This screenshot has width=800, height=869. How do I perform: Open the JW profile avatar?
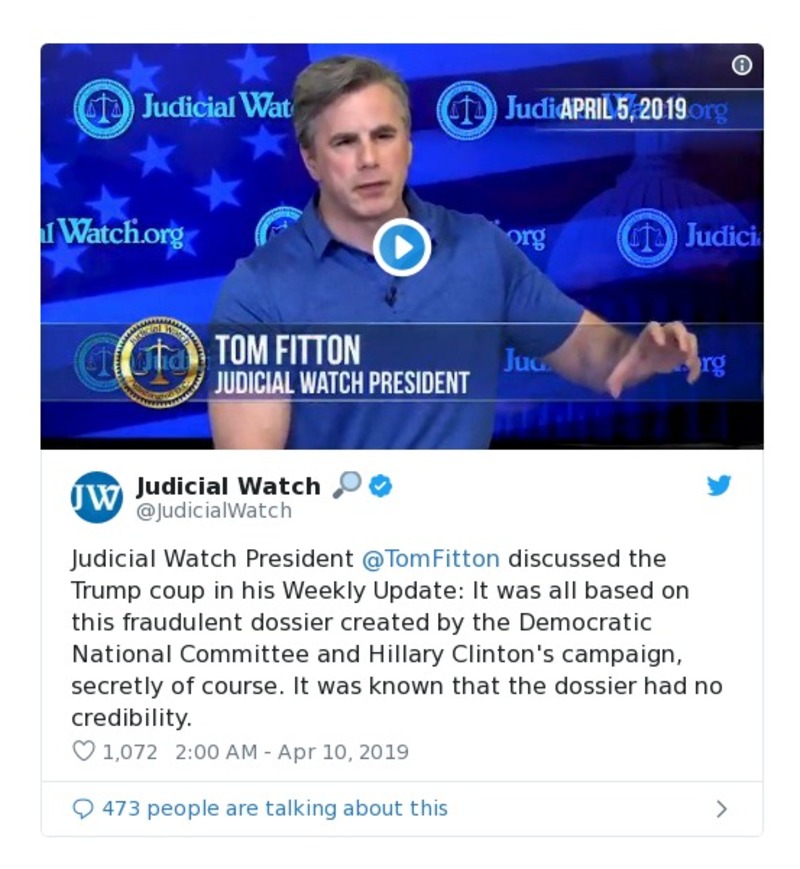[96, 497]
